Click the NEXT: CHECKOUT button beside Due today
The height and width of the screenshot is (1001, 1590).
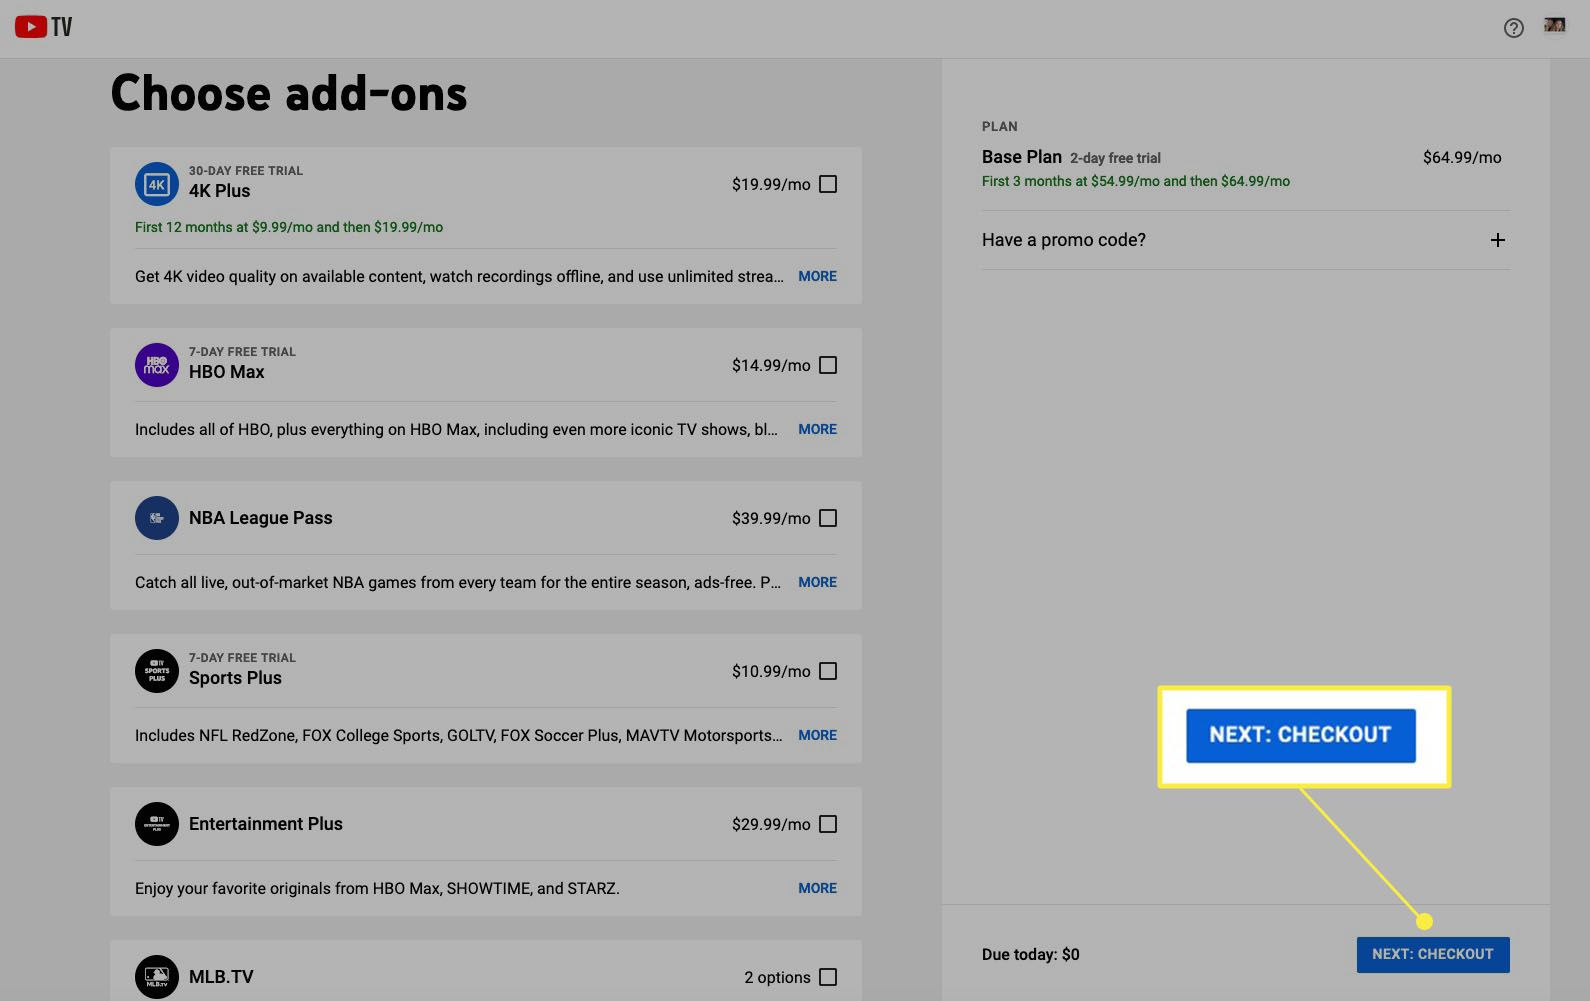1433,954
